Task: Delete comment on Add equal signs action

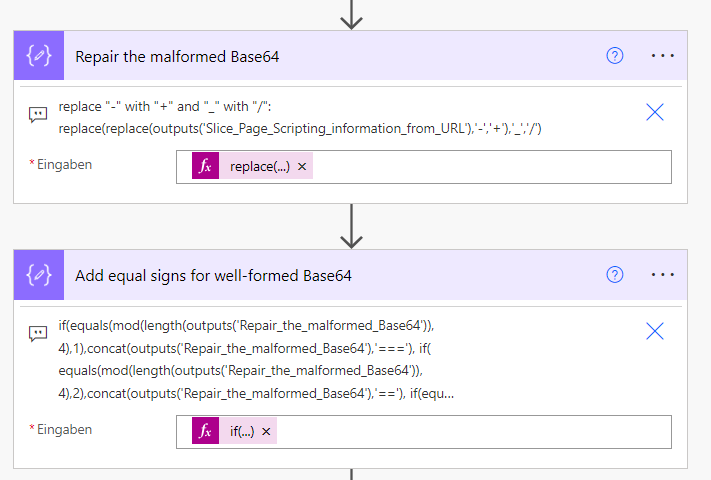Action: point(654,331)
